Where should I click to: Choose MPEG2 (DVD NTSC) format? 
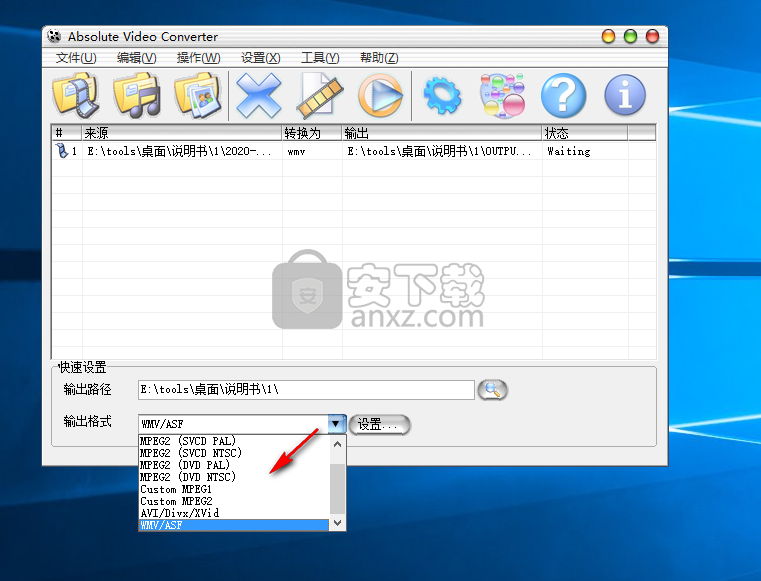click(234, 477)
